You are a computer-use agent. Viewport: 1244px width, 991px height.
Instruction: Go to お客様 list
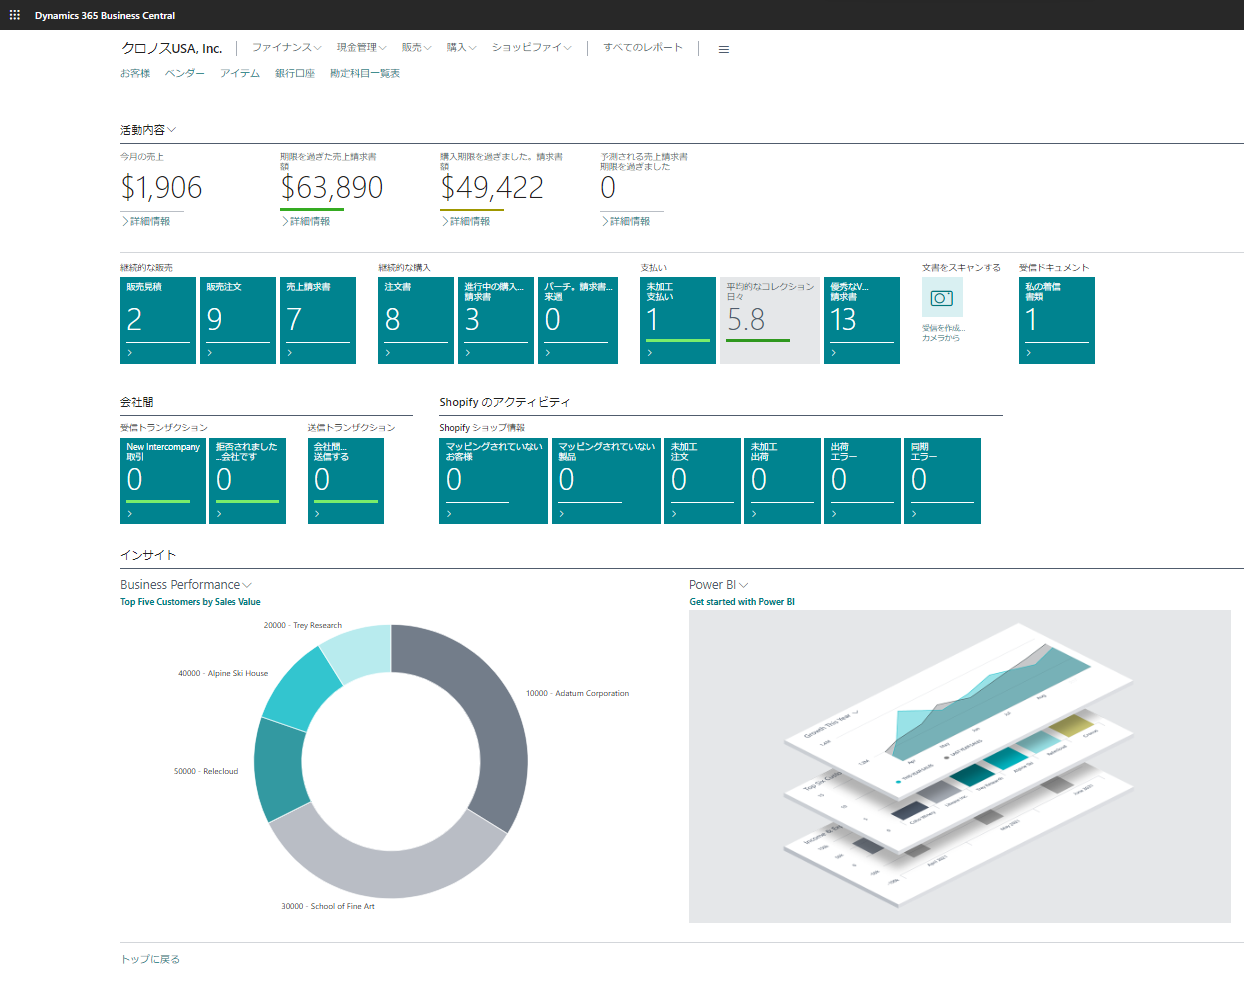[135, 73]
